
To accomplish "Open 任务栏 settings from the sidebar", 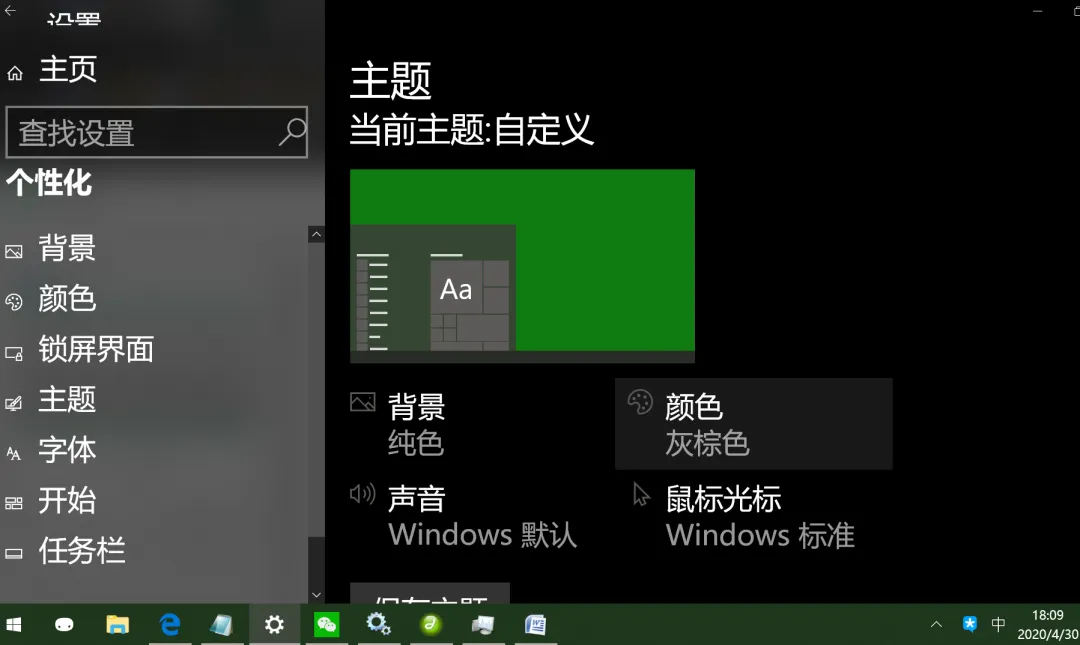I will (80, 551).
